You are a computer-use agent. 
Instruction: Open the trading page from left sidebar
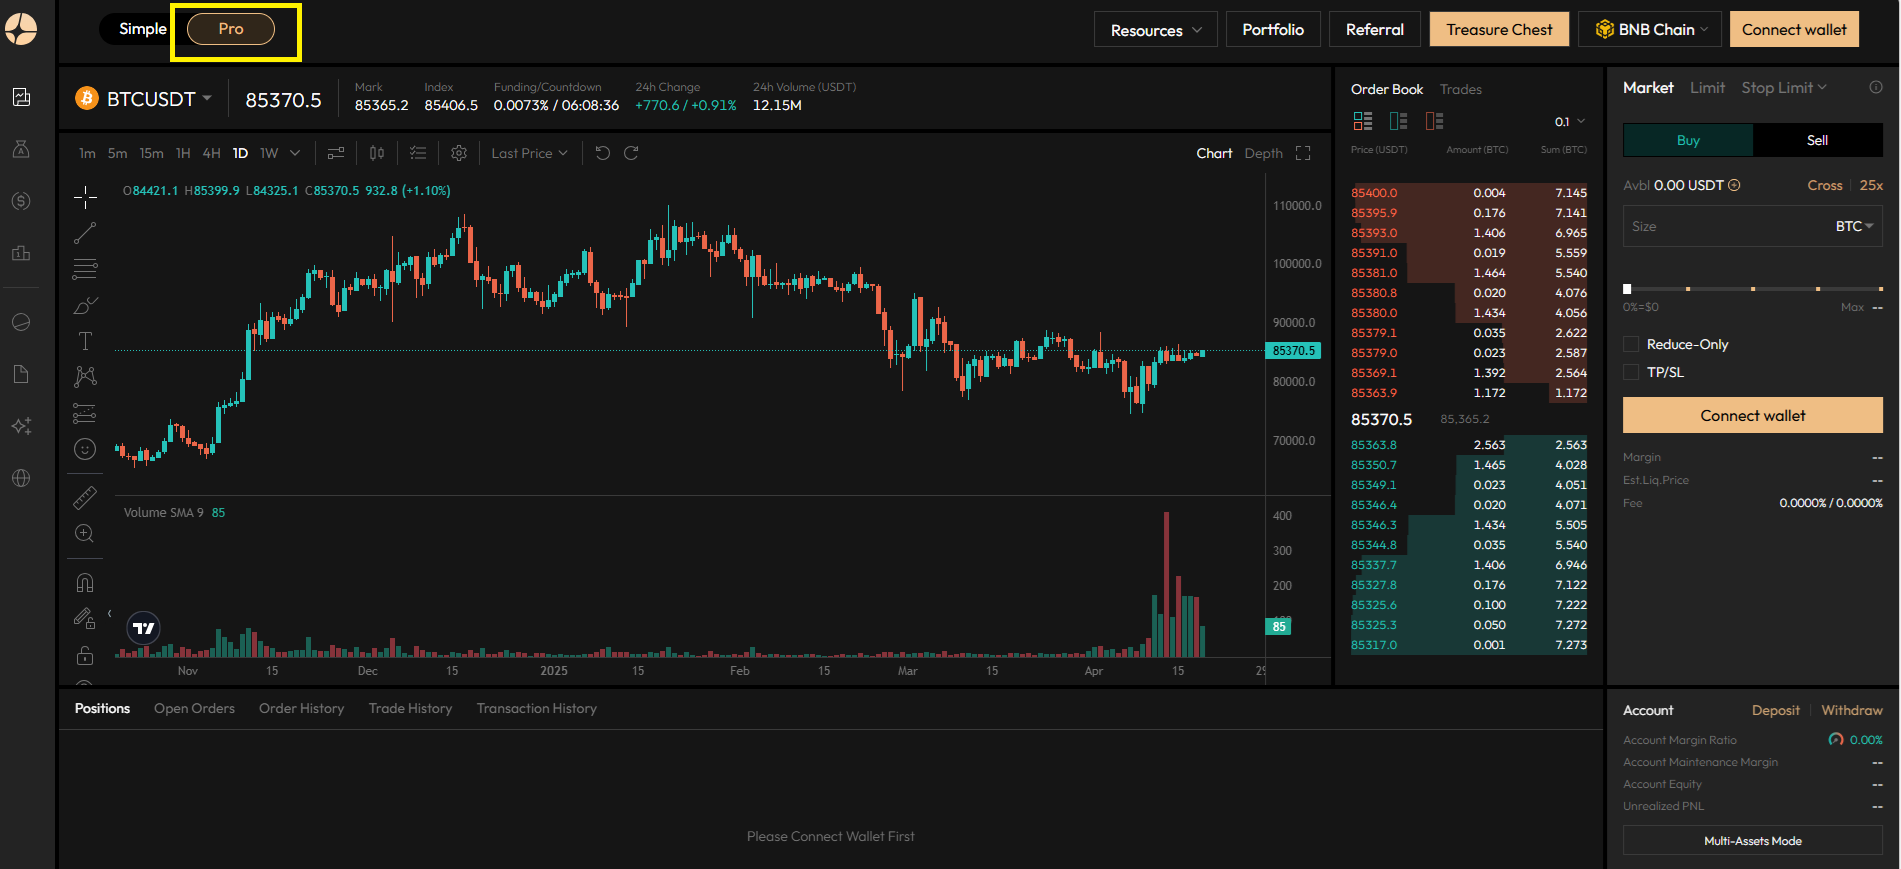tap(21, 97)
